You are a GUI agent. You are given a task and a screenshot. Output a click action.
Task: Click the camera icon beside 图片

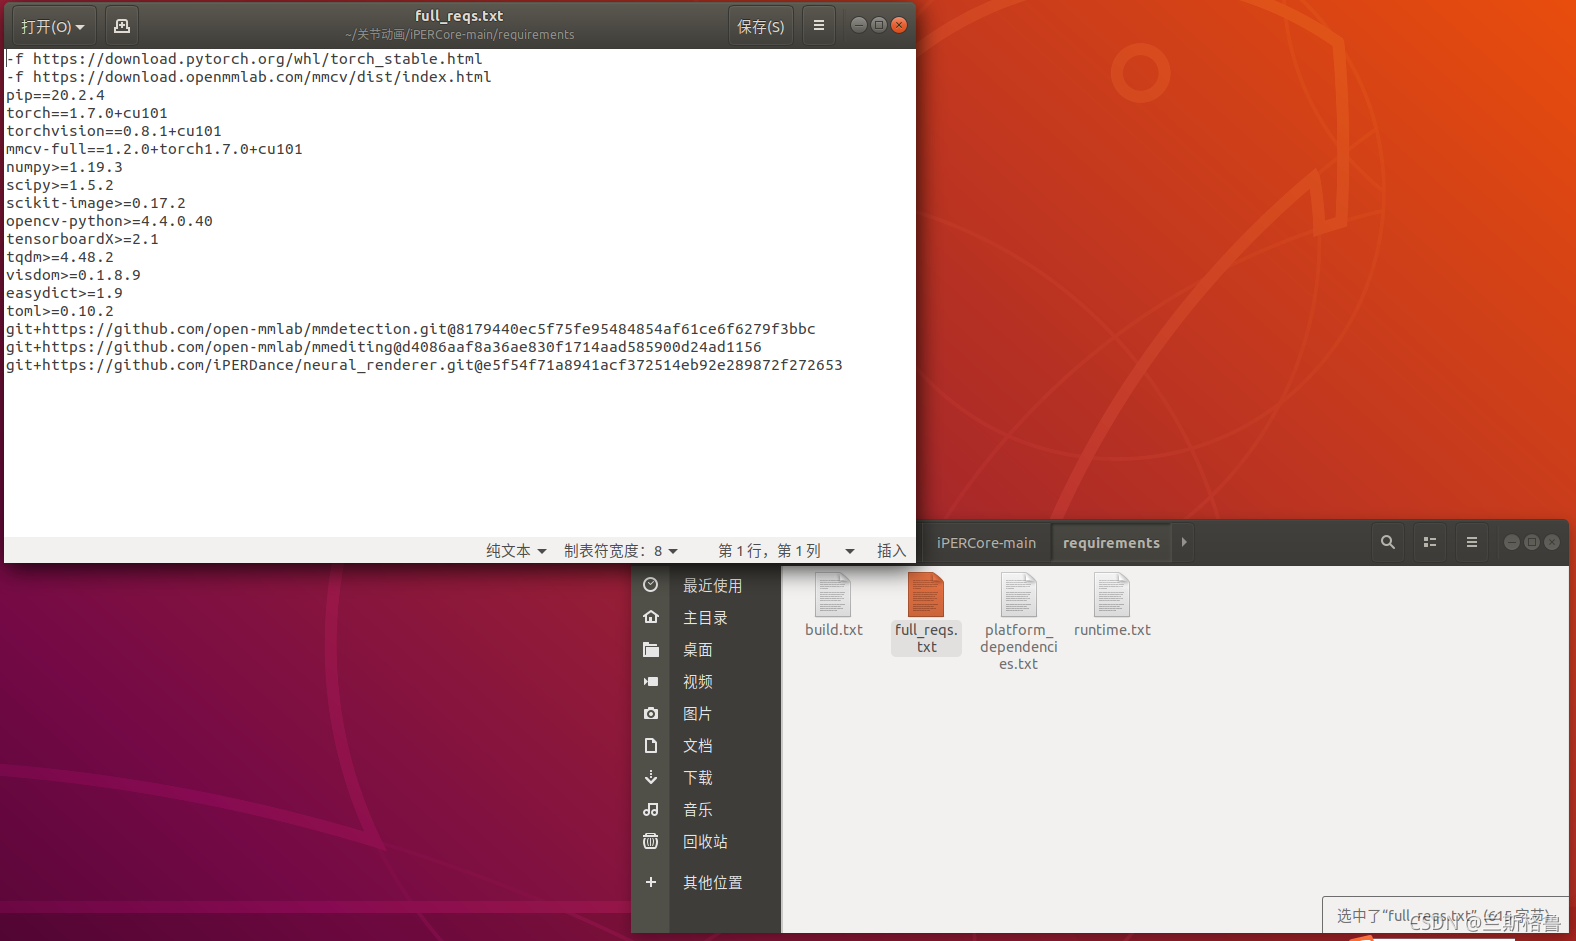point(651,713)
